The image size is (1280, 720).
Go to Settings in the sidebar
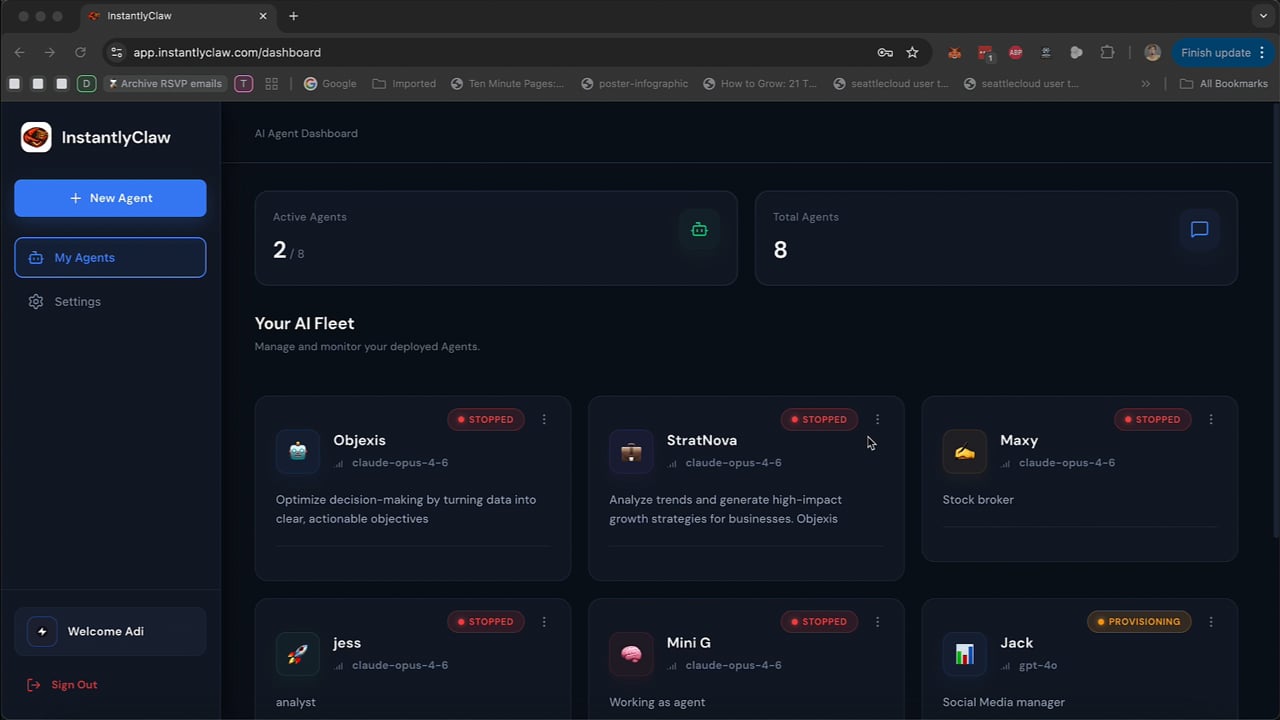110,301
